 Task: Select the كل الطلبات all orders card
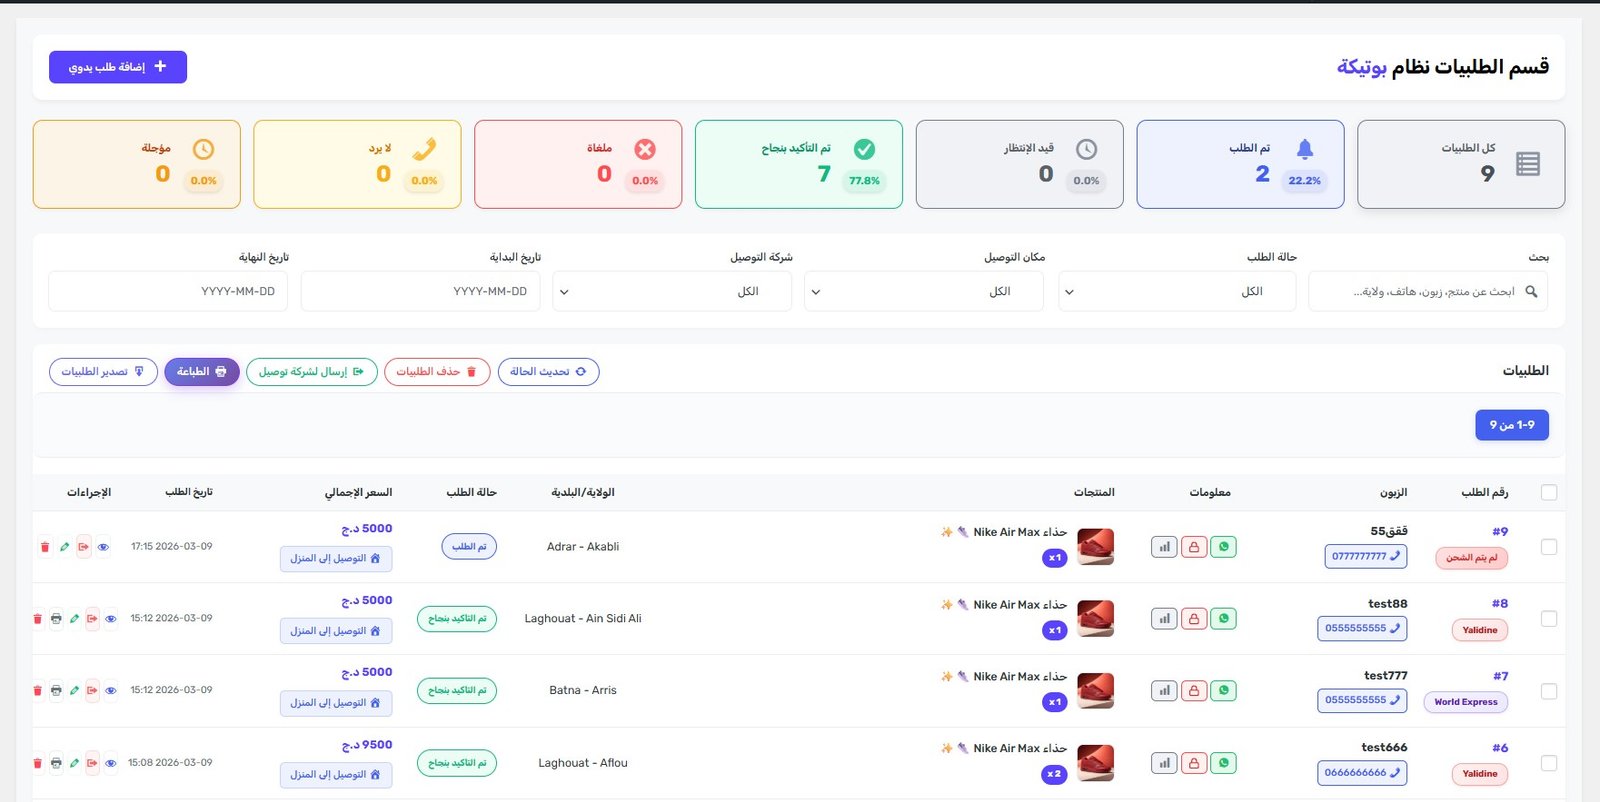coord(1460,165)
